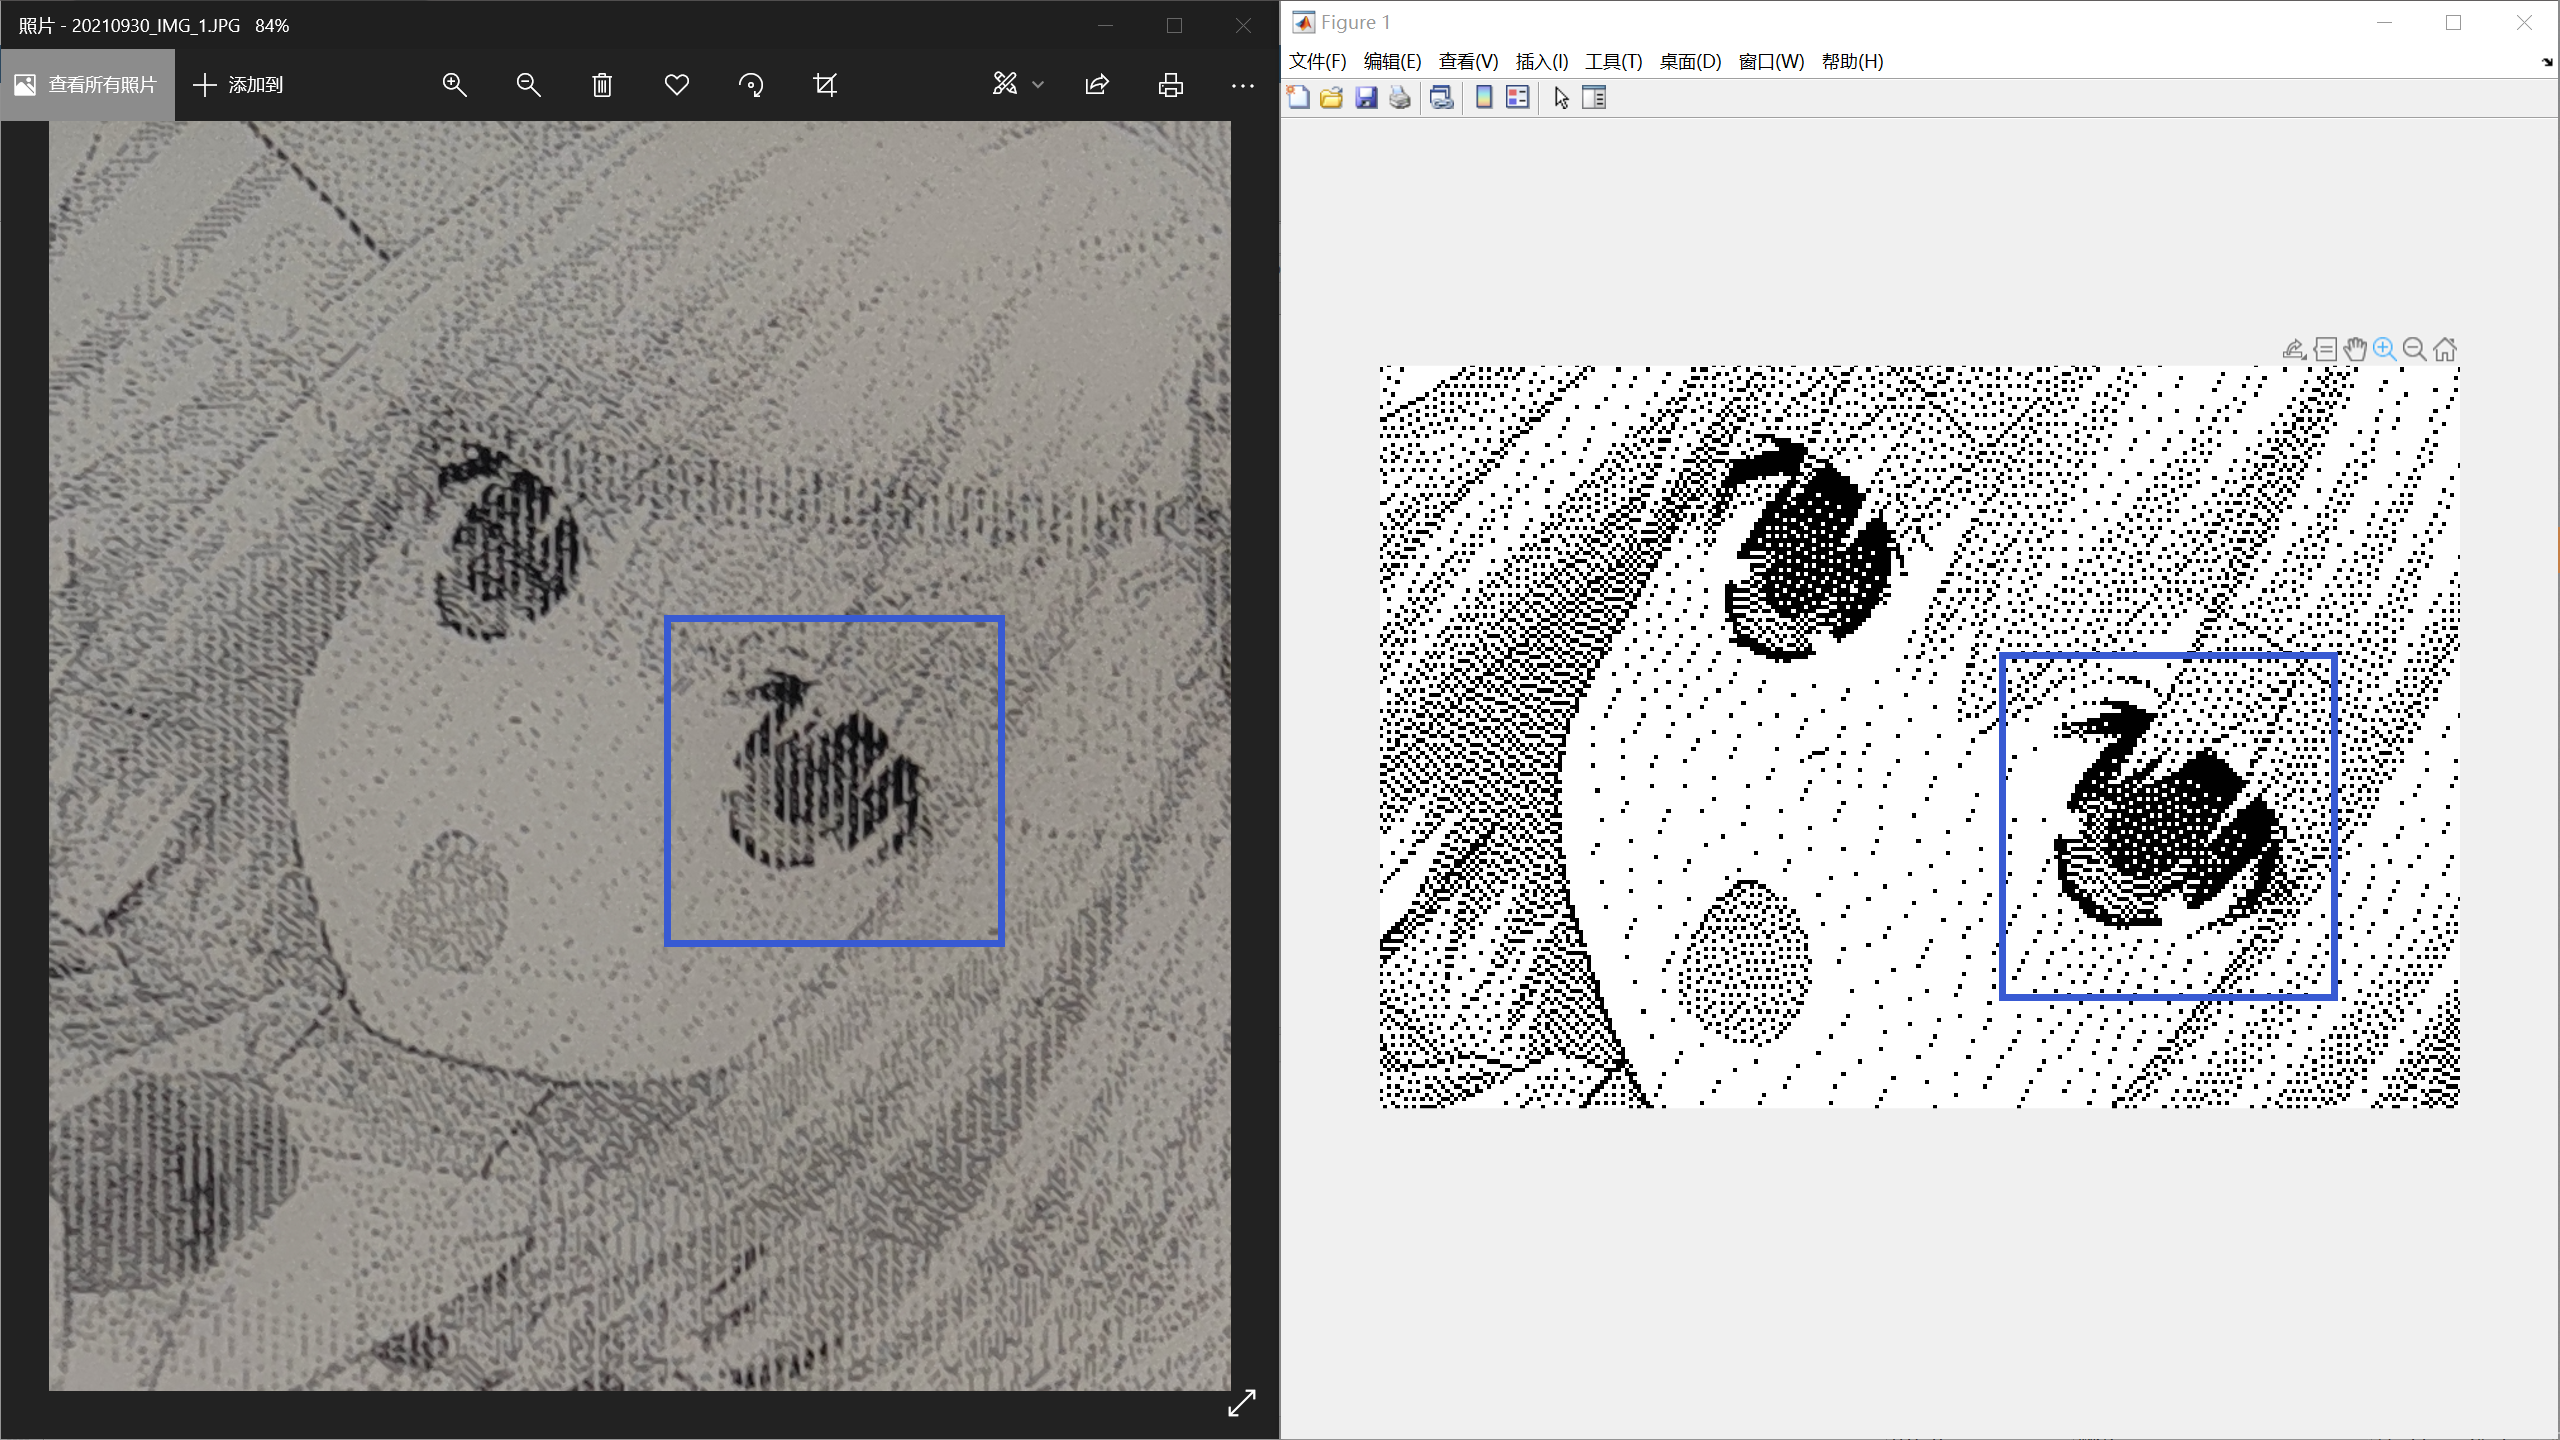Expand the Edit & Create dropdown chevron
The image size is (2560, 1440).
click(x=1038, y=85)
